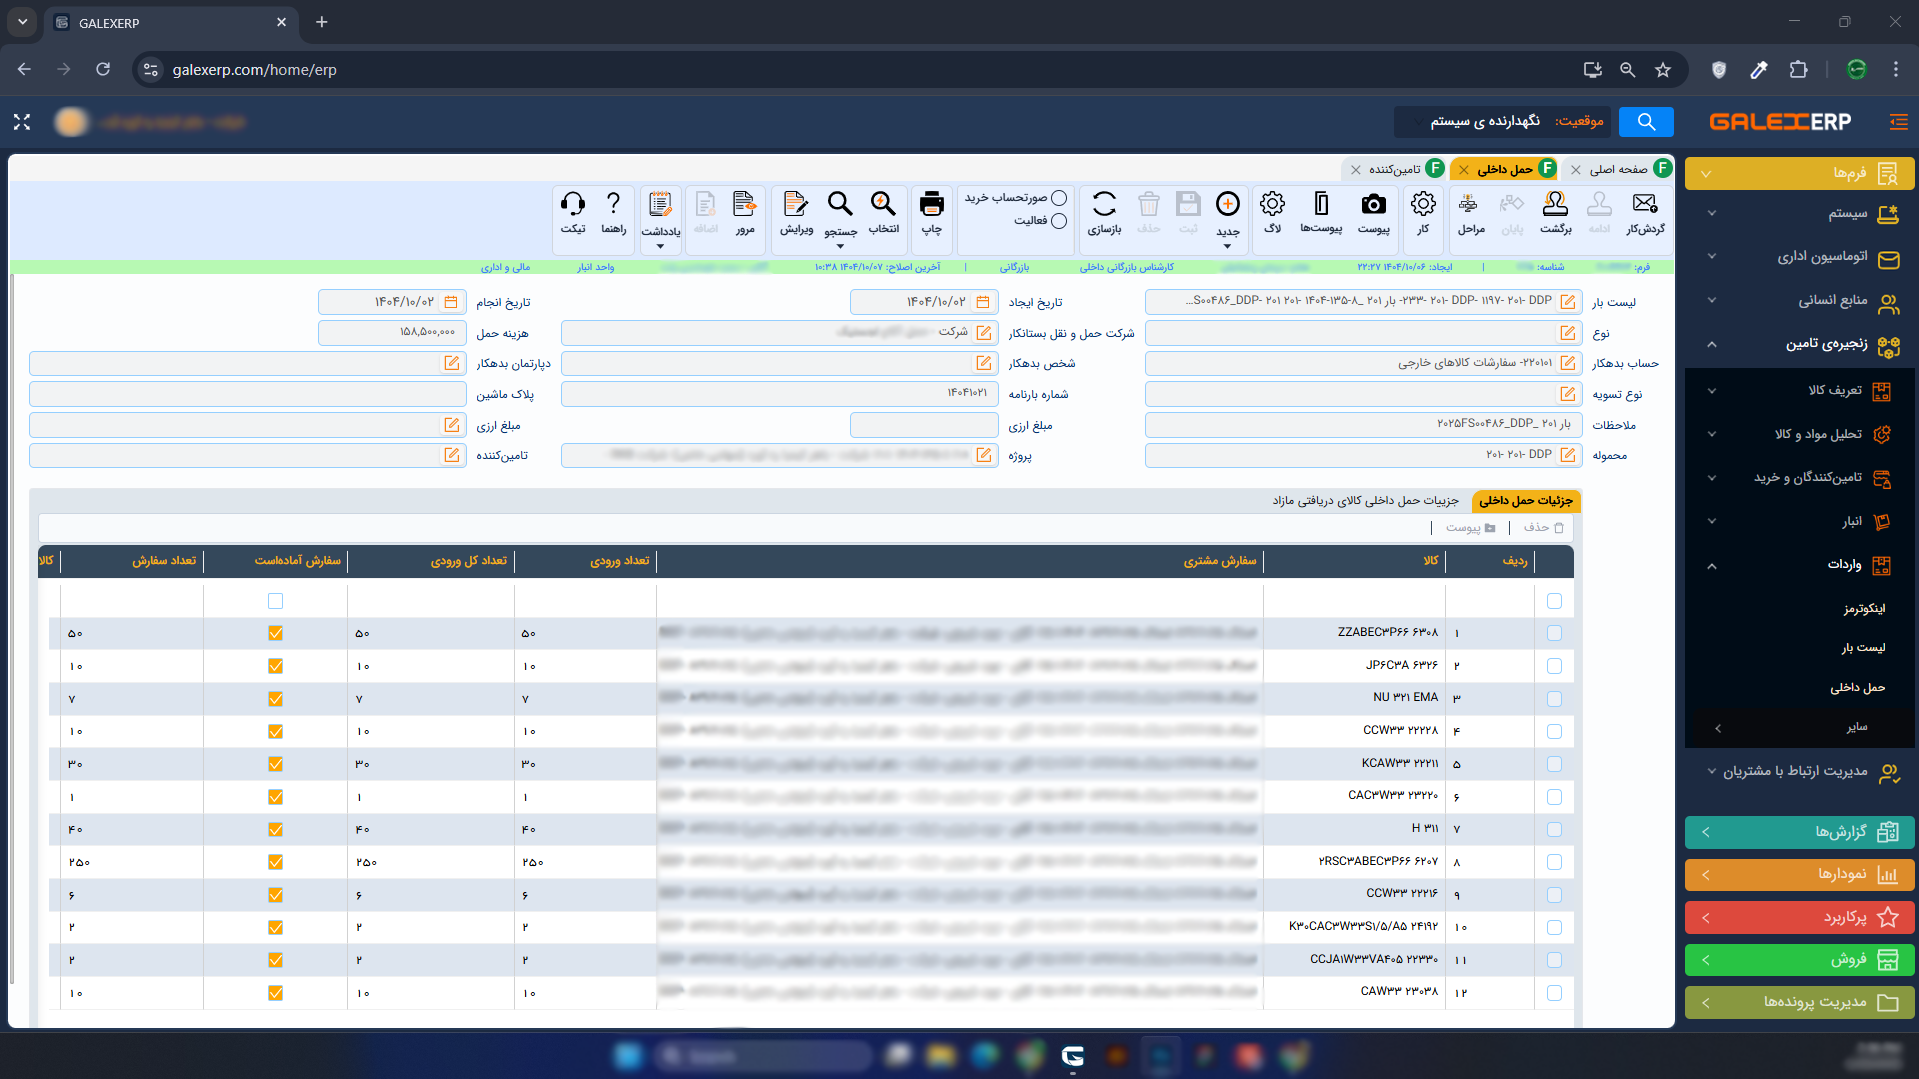The height and width of the screenshot is (1079, 1919).
Task: Open the نمودارها charts section
Action: click(1800, 875)
